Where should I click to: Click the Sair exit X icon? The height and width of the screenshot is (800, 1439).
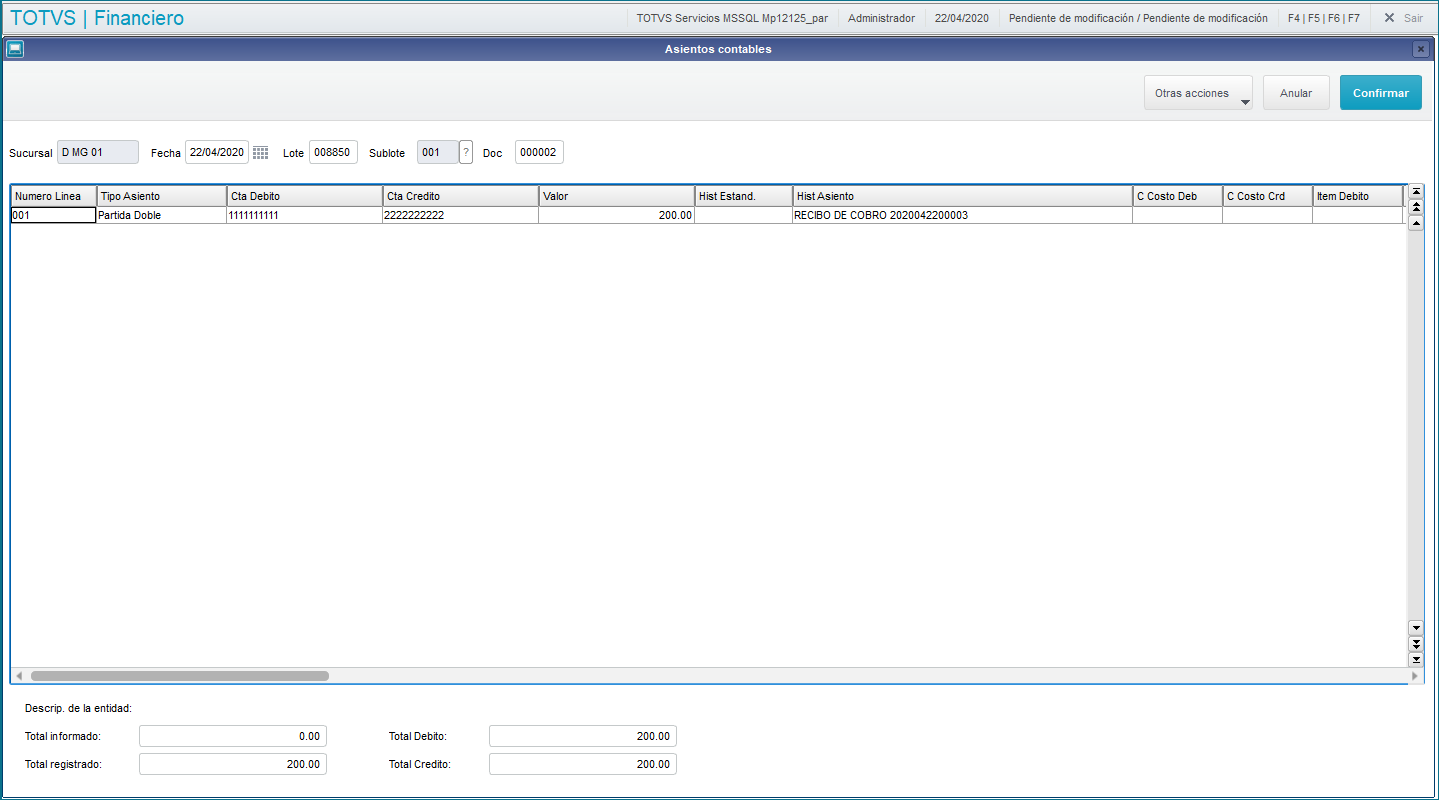pyautogui.click(x=1389, y=18)
